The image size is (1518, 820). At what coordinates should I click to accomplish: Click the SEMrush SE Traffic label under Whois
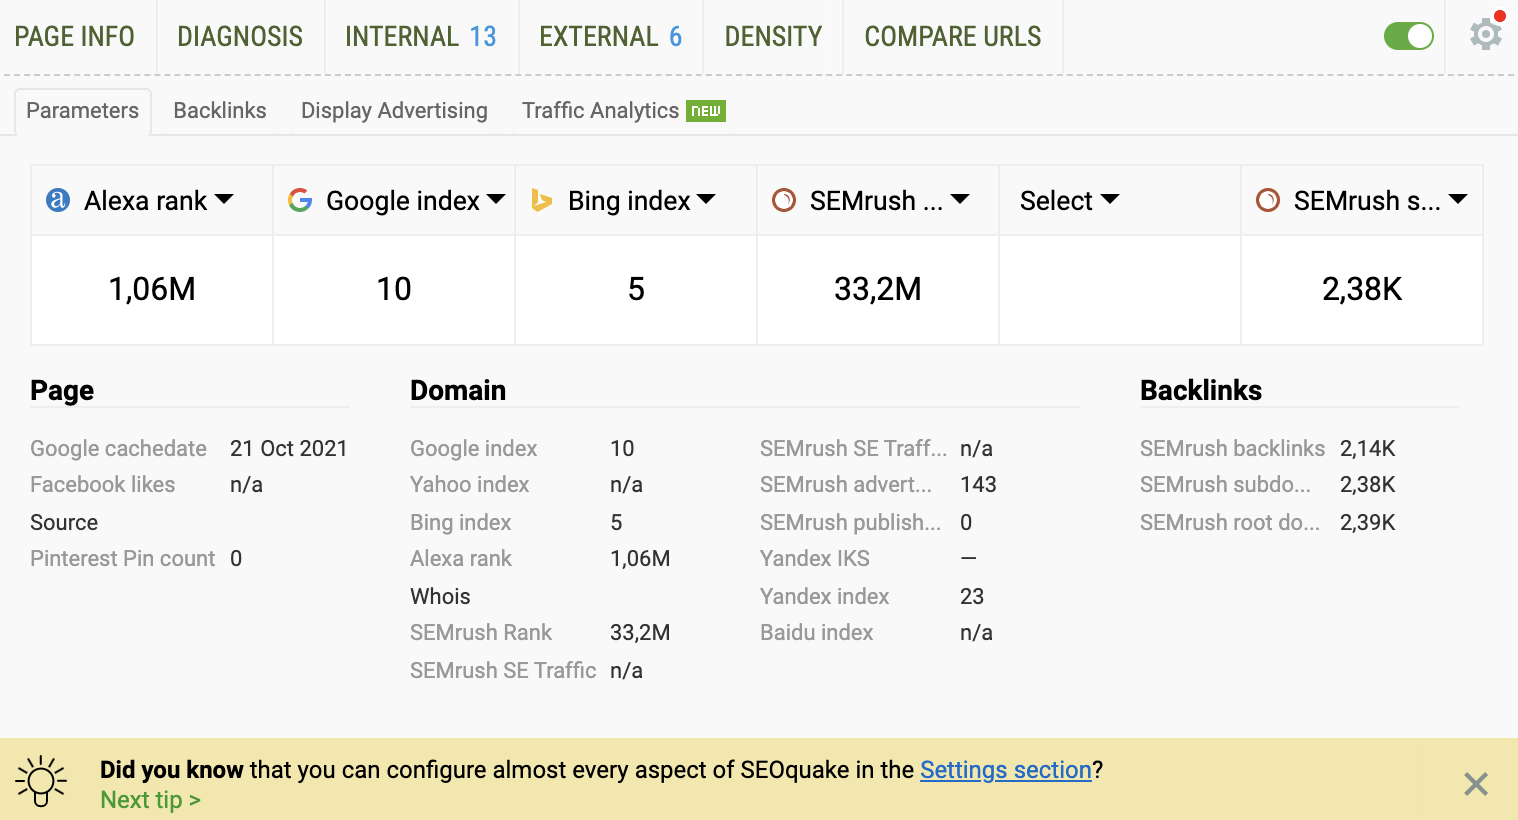503,670
